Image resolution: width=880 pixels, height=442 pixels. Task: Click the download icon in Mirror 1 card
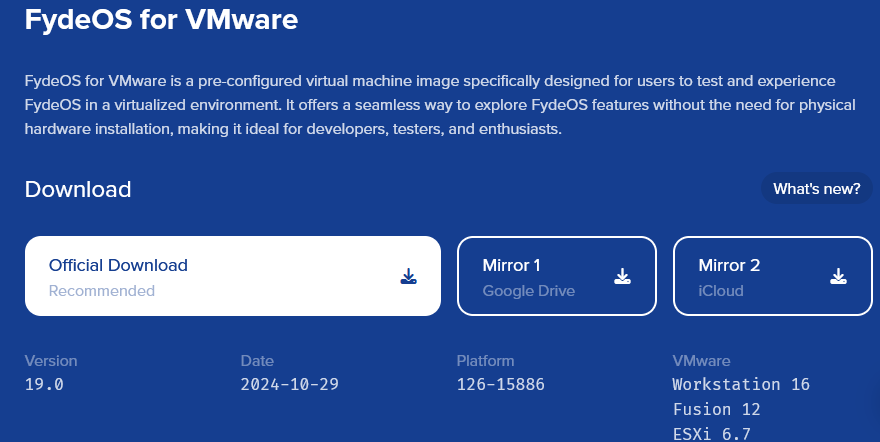(622, 276)
